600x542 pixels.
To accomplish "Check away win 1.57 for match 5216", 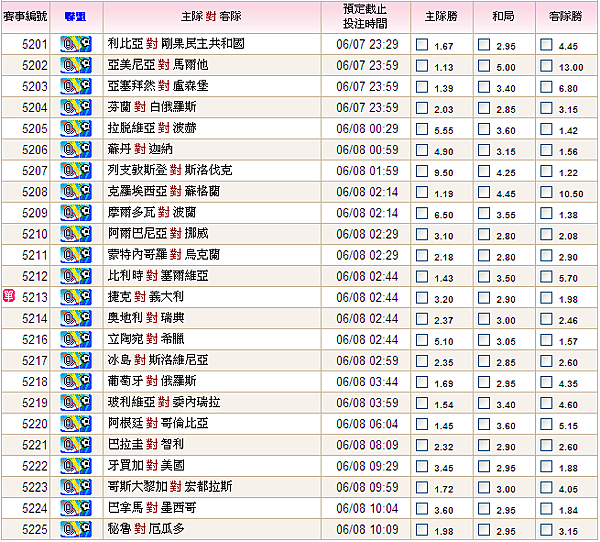I will [546, 340].
